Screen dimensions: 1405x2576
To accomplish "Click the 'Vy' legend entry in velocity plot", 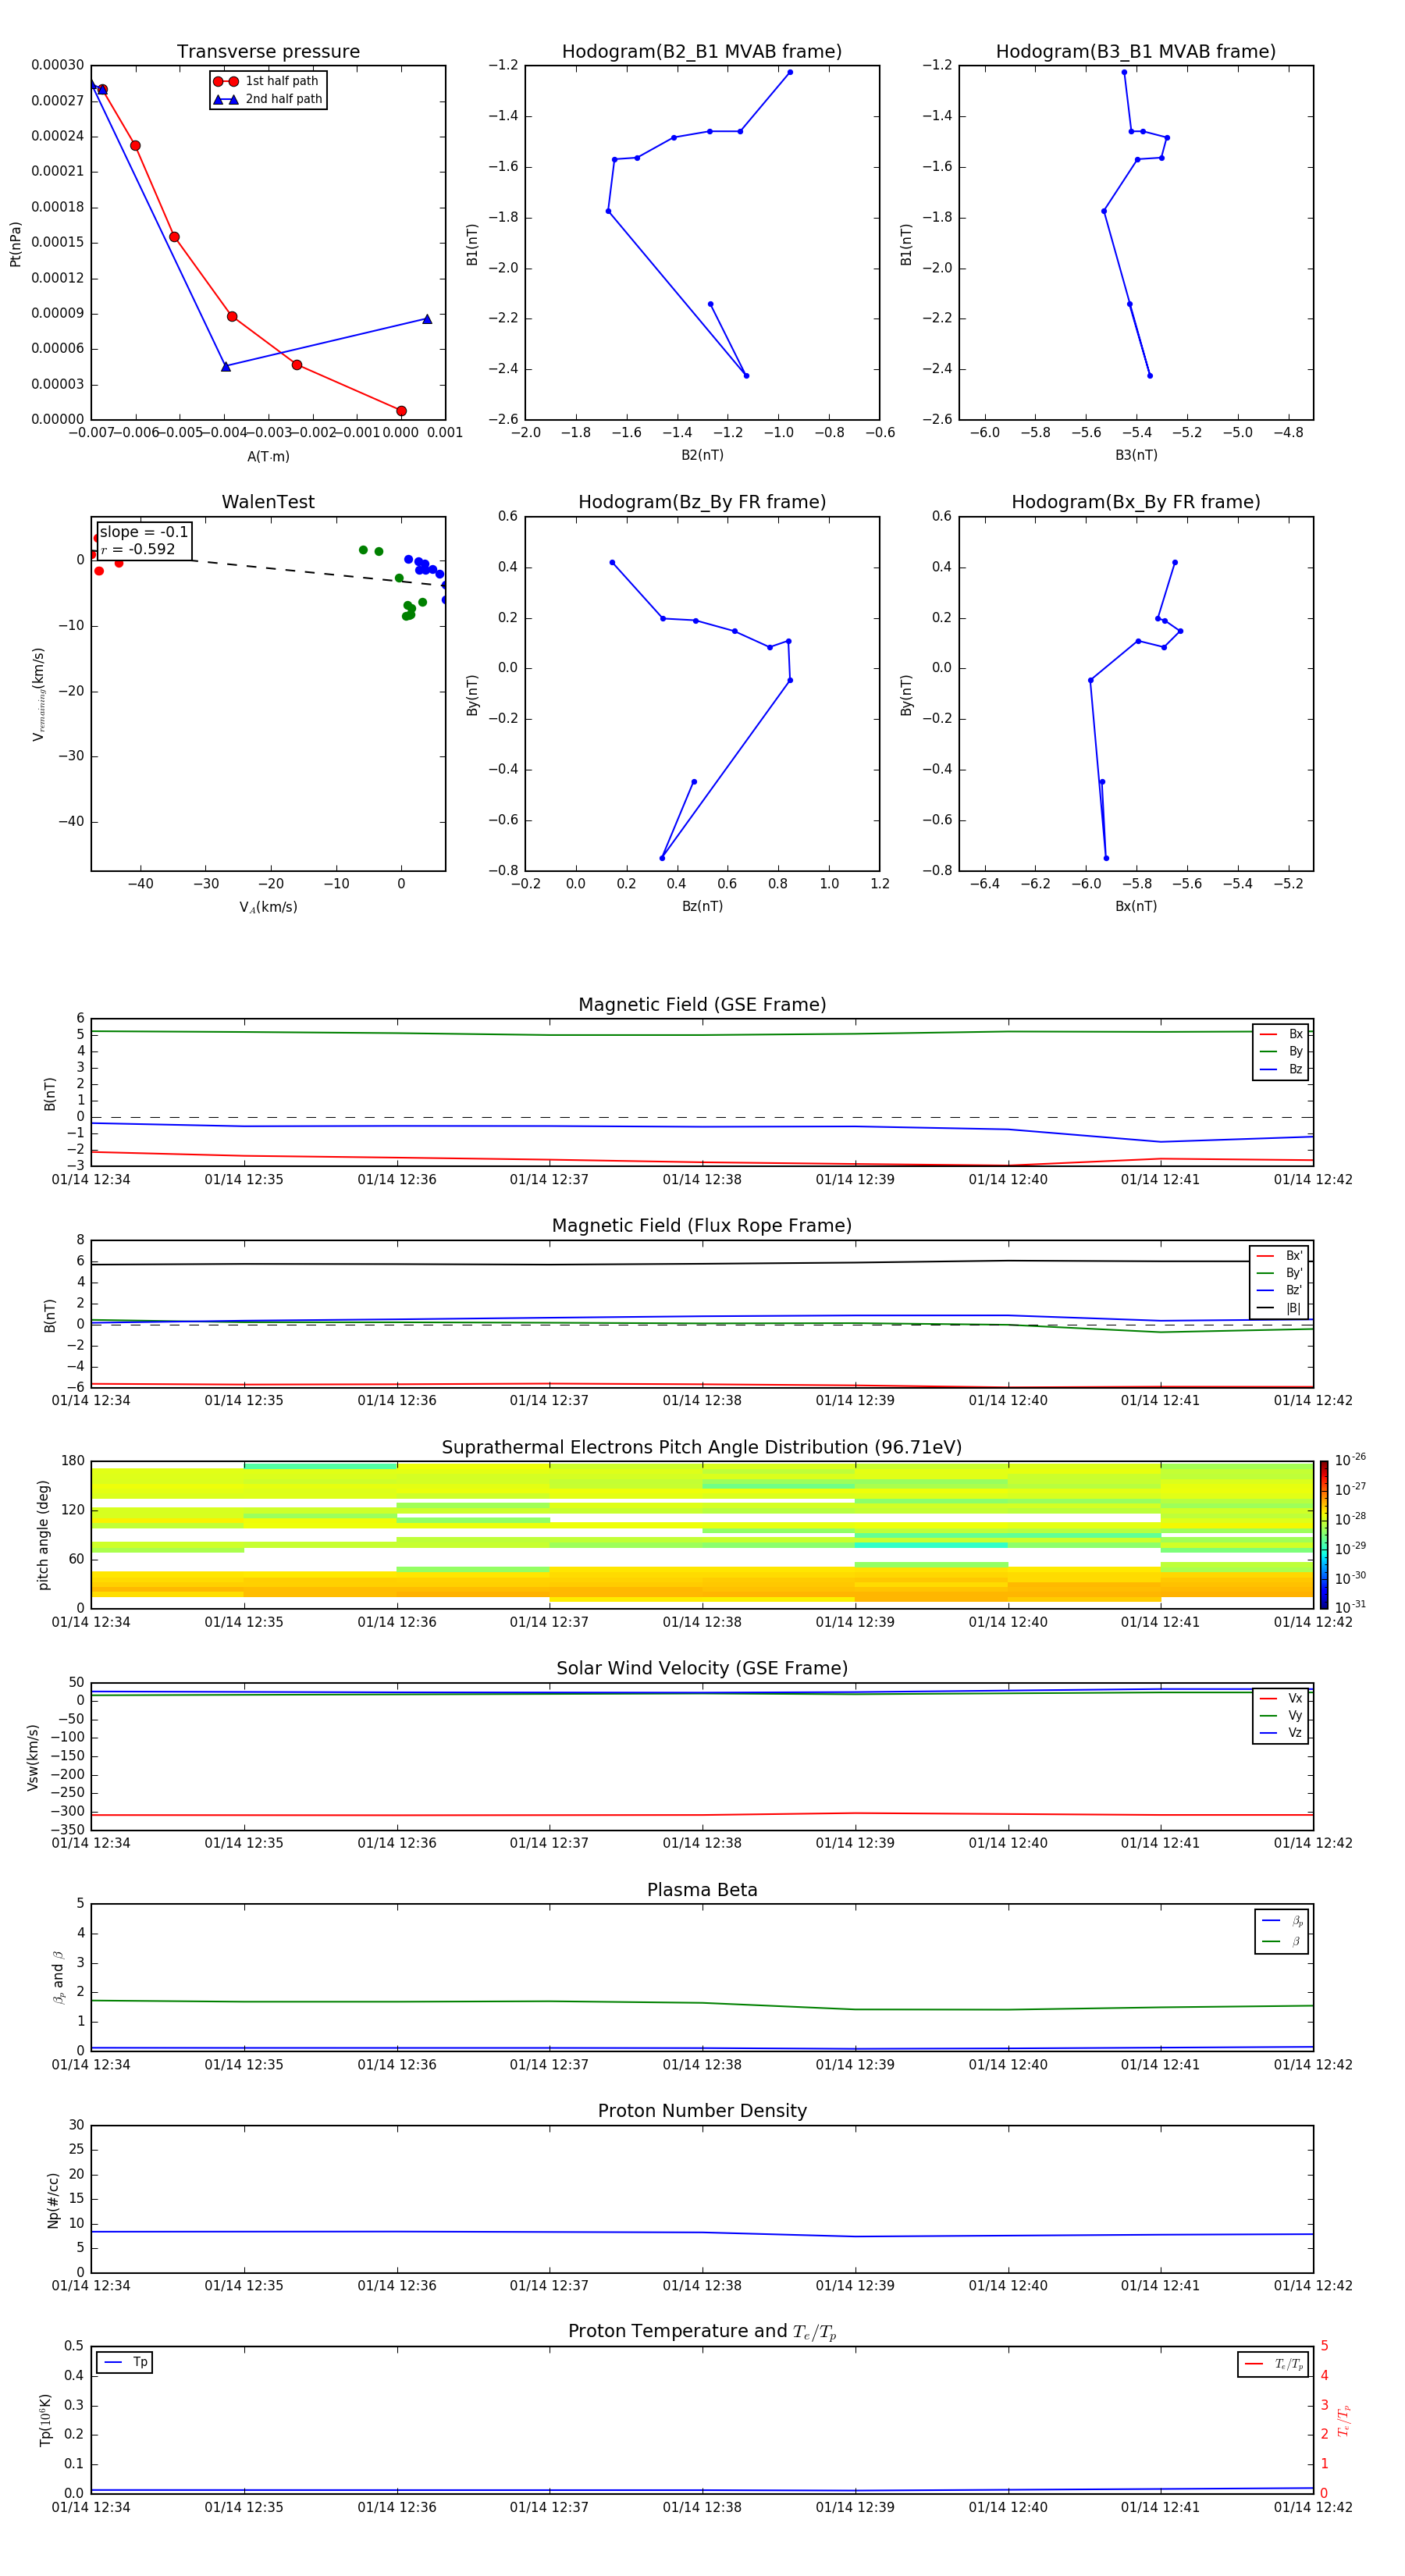I will [x=1281, y=1716].
